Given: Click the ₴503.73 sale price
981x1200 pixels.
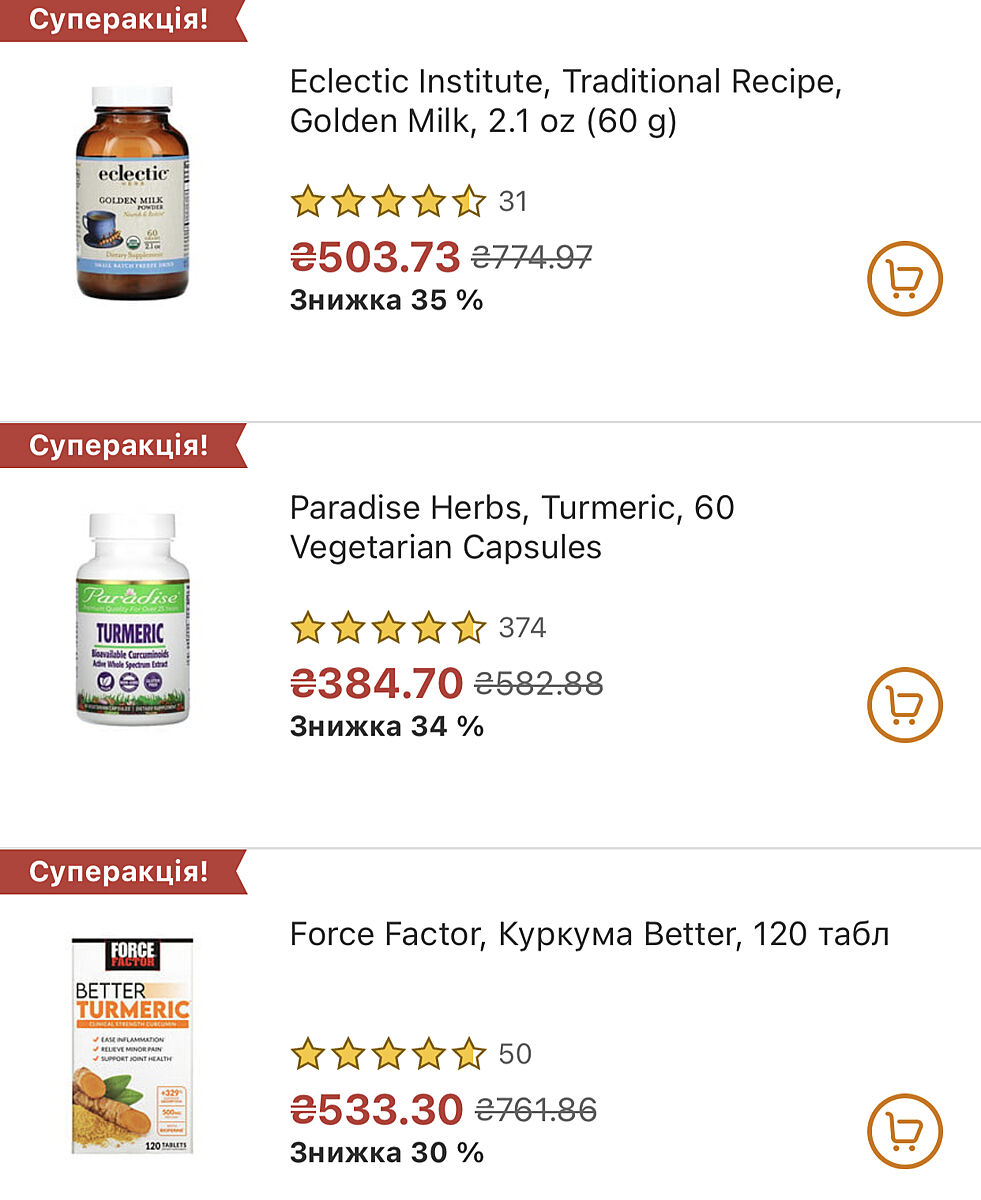Looking at the screenshot, I should [375, 257].
